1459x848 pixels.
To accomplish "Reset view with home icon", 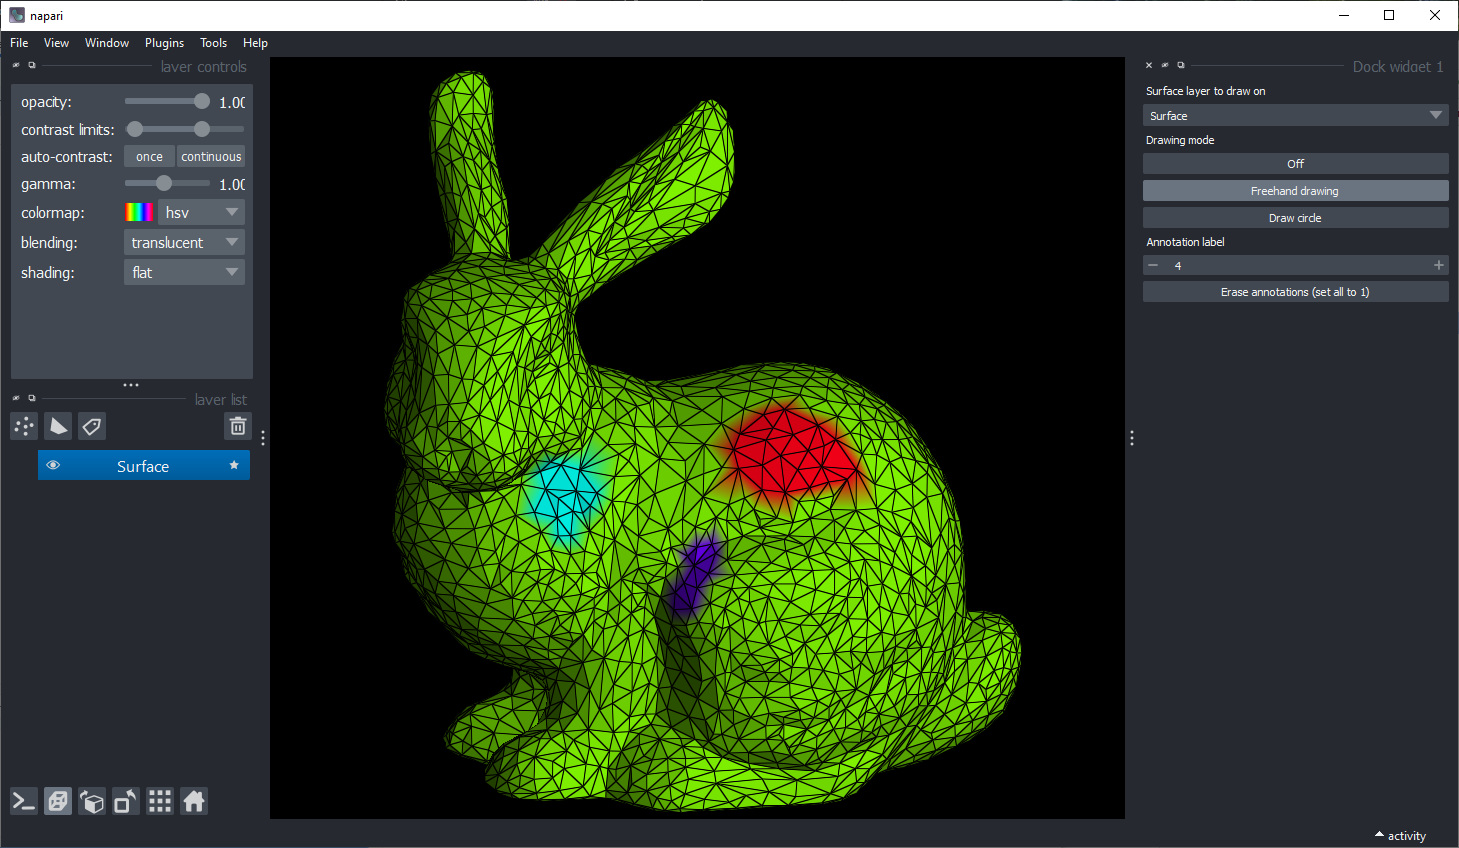I will (x=194, y=801).
